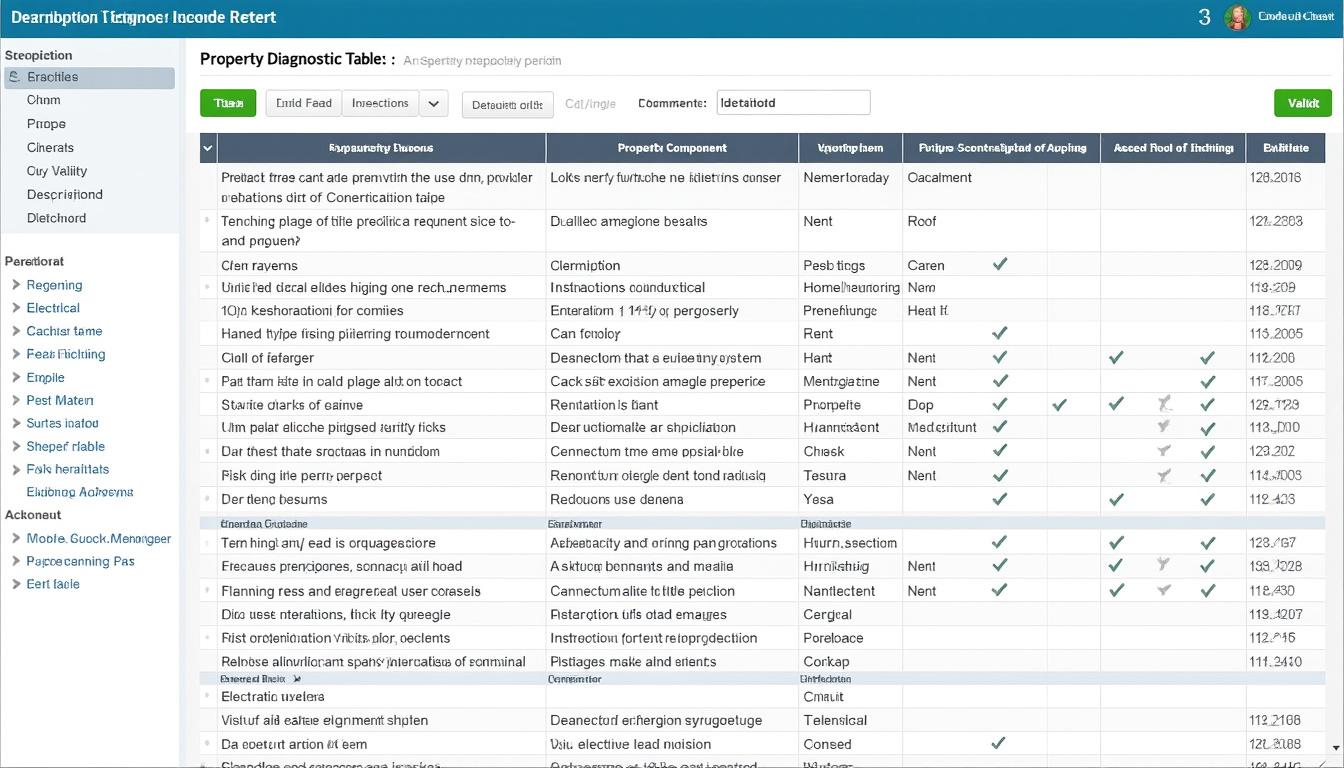The height and width of the screenshot is (768, 1344).
Task: Toggle first checkmark in Der tleng besums row
Action: tap(999, 499)
